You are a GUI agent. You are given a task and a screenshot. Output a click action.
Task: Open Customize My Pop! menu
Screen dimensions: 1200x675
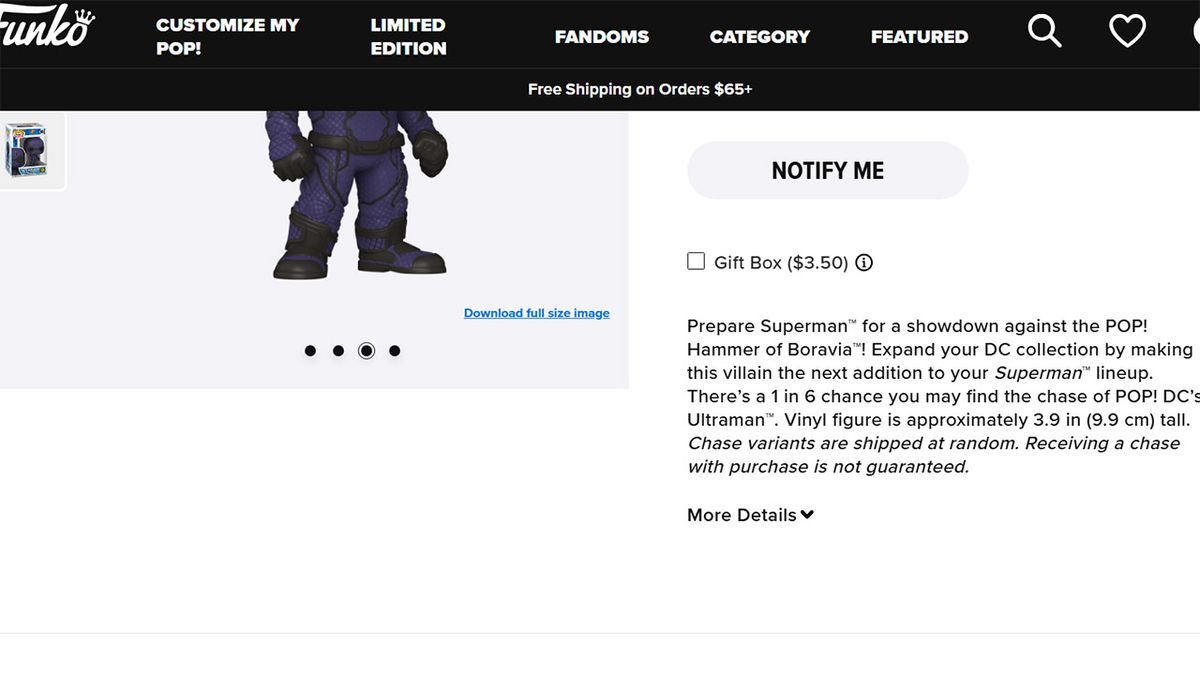tap(227, 36)
